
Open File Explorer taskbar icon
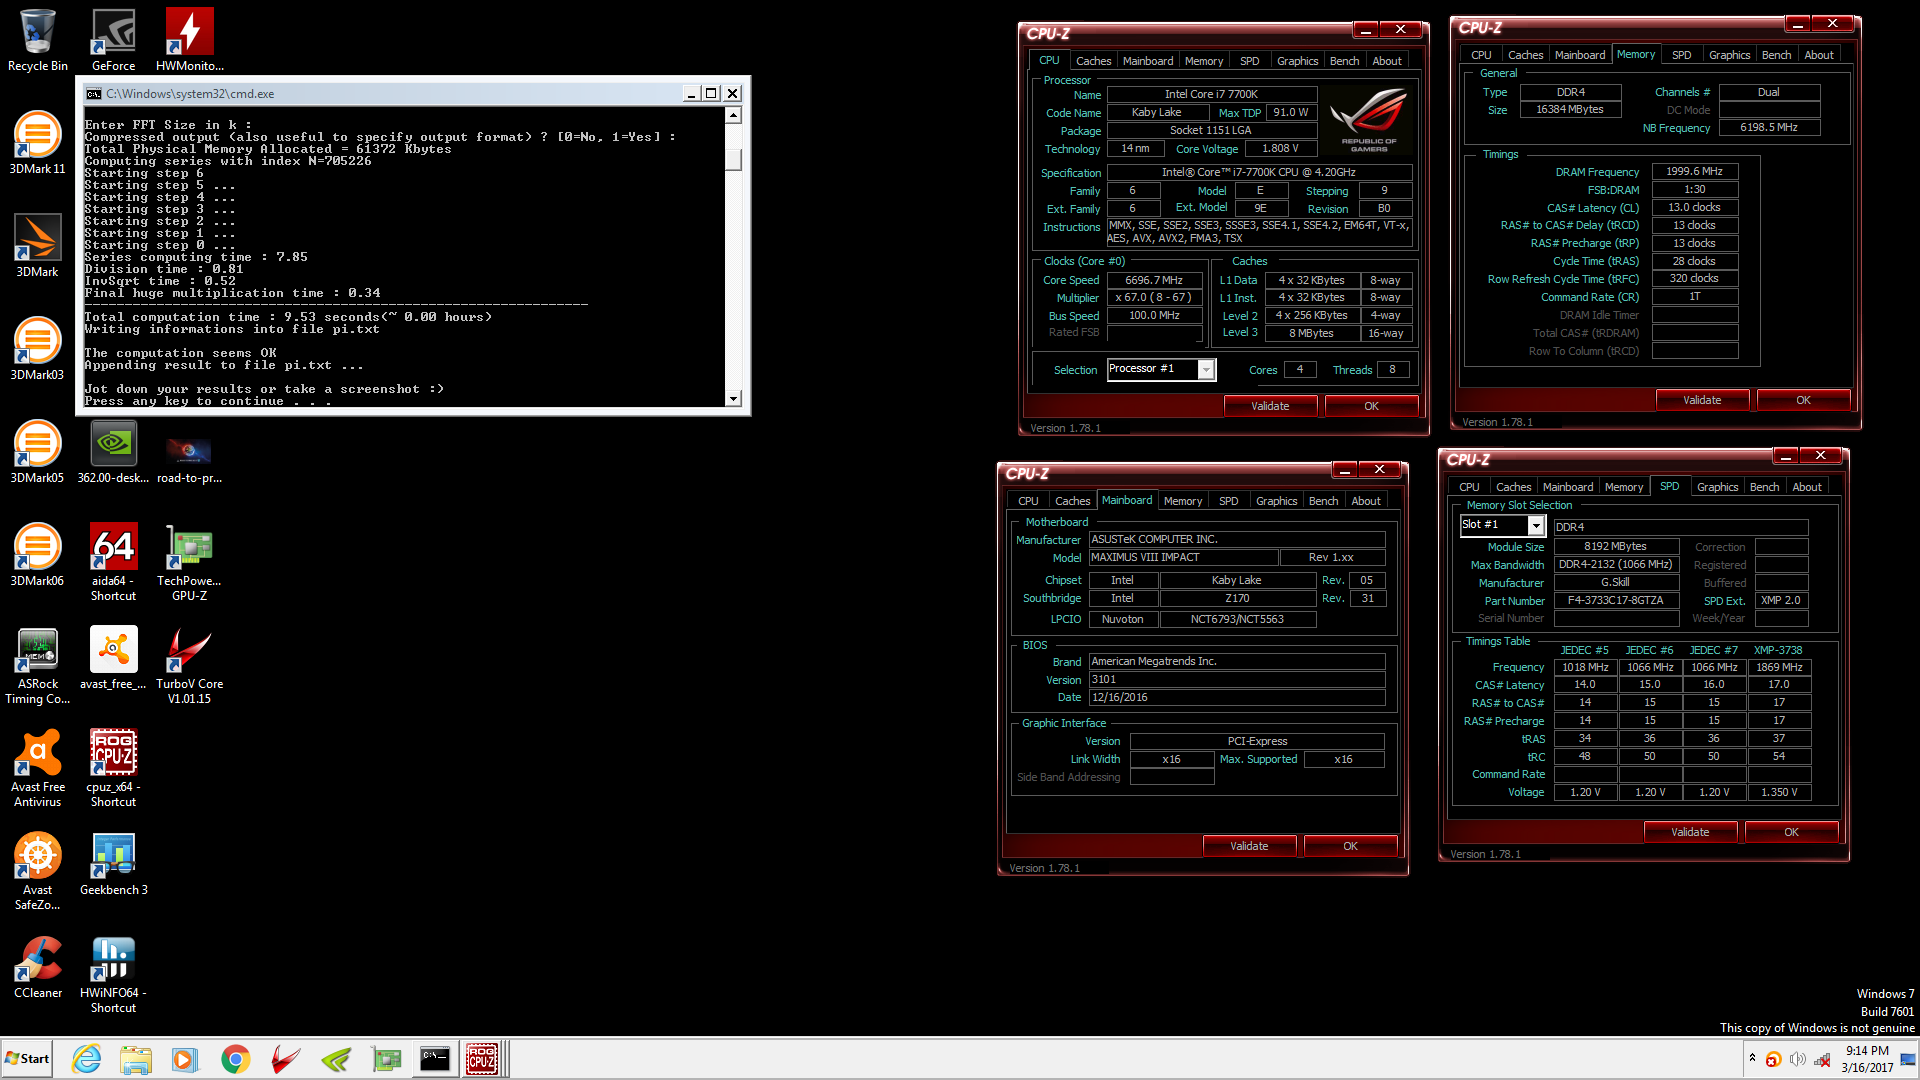136,1059
